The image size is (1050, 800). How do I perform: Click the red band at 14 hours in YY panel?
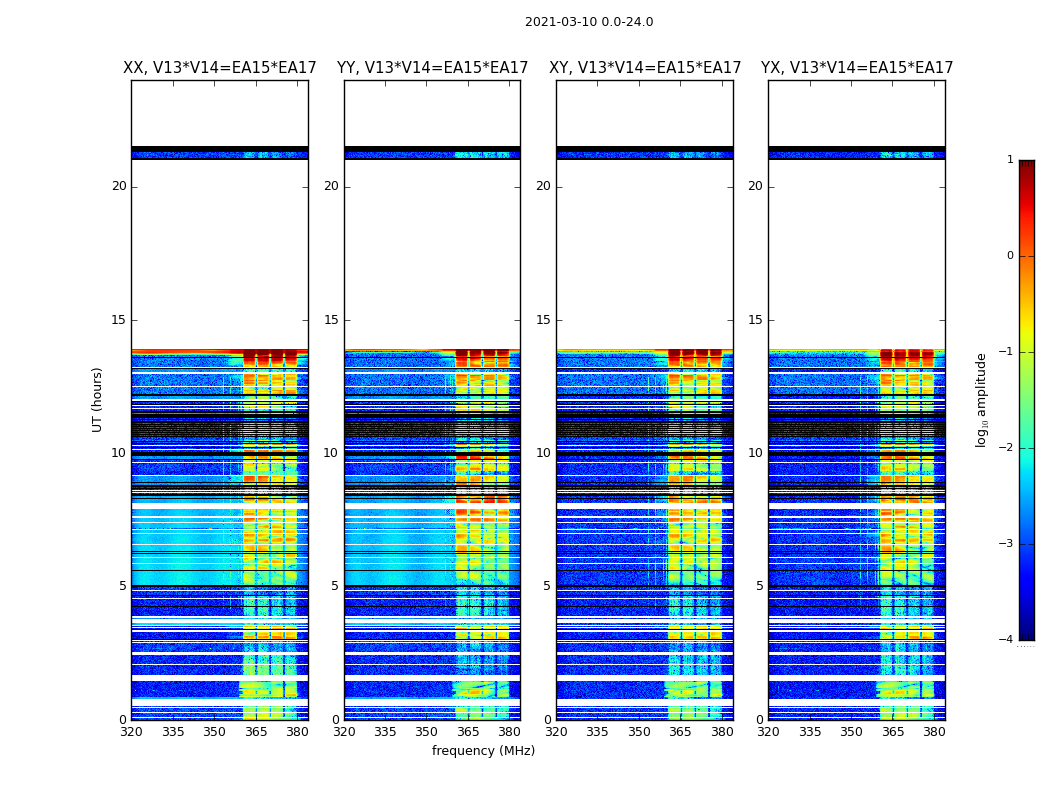(433, 350)
